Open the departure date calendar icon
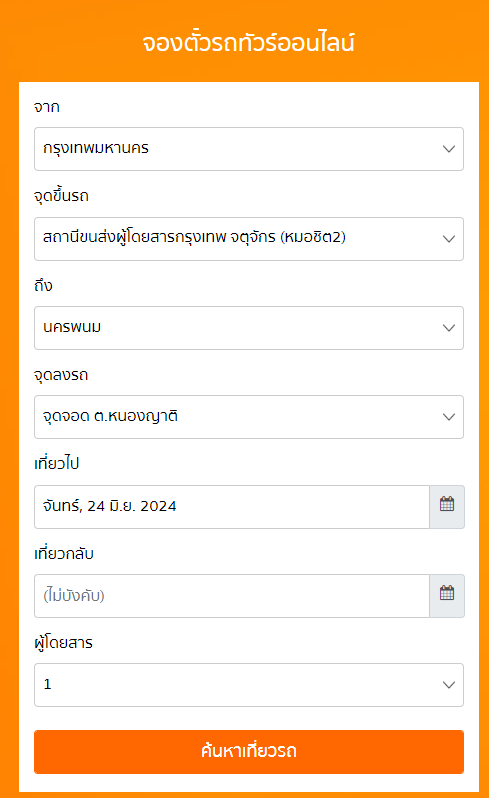This screenshot has height=798, width=489. point(447,507)
